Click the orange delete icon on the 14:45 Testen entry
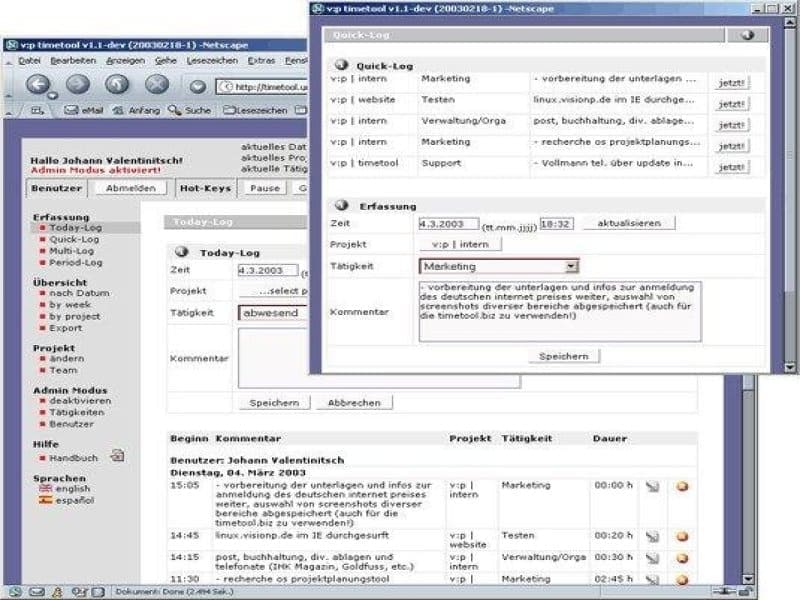Image resolution: width=800 pixels, height=600 pixels. click(x=682, y=537)
